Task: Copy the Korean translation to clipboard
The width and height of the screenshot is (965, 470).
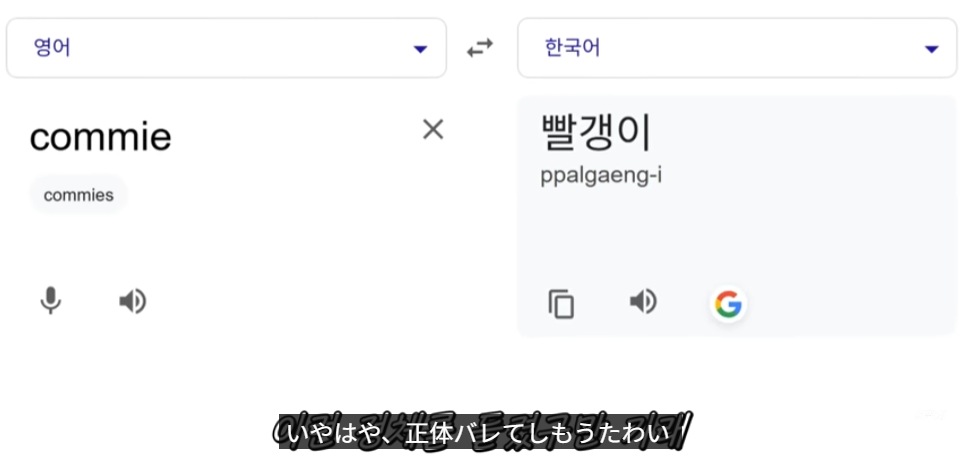Action: pyautogui.click(x=561, y=303)
